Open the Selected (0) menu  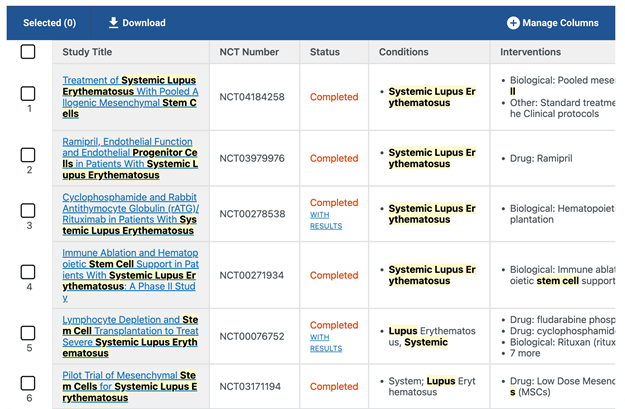[x=49, y=23]
